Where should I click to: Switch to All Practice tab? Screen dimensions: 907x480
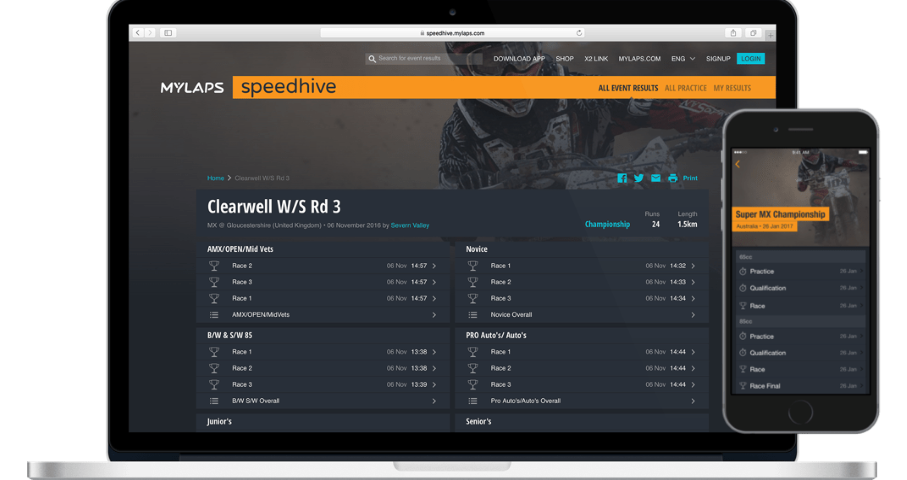tap(685, 88)
